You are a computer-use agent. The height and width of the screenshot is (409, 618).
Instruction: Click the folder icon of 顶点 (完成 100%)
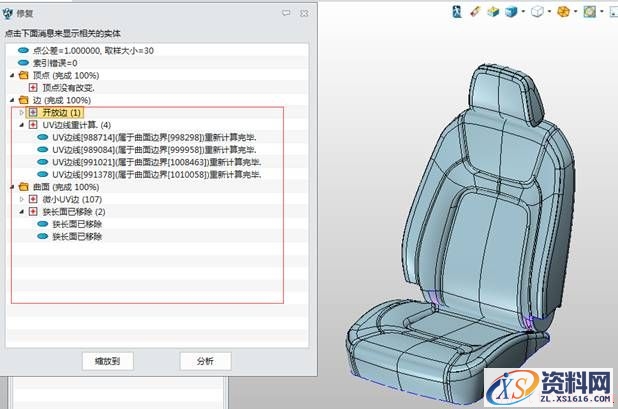tap(24, 75)
